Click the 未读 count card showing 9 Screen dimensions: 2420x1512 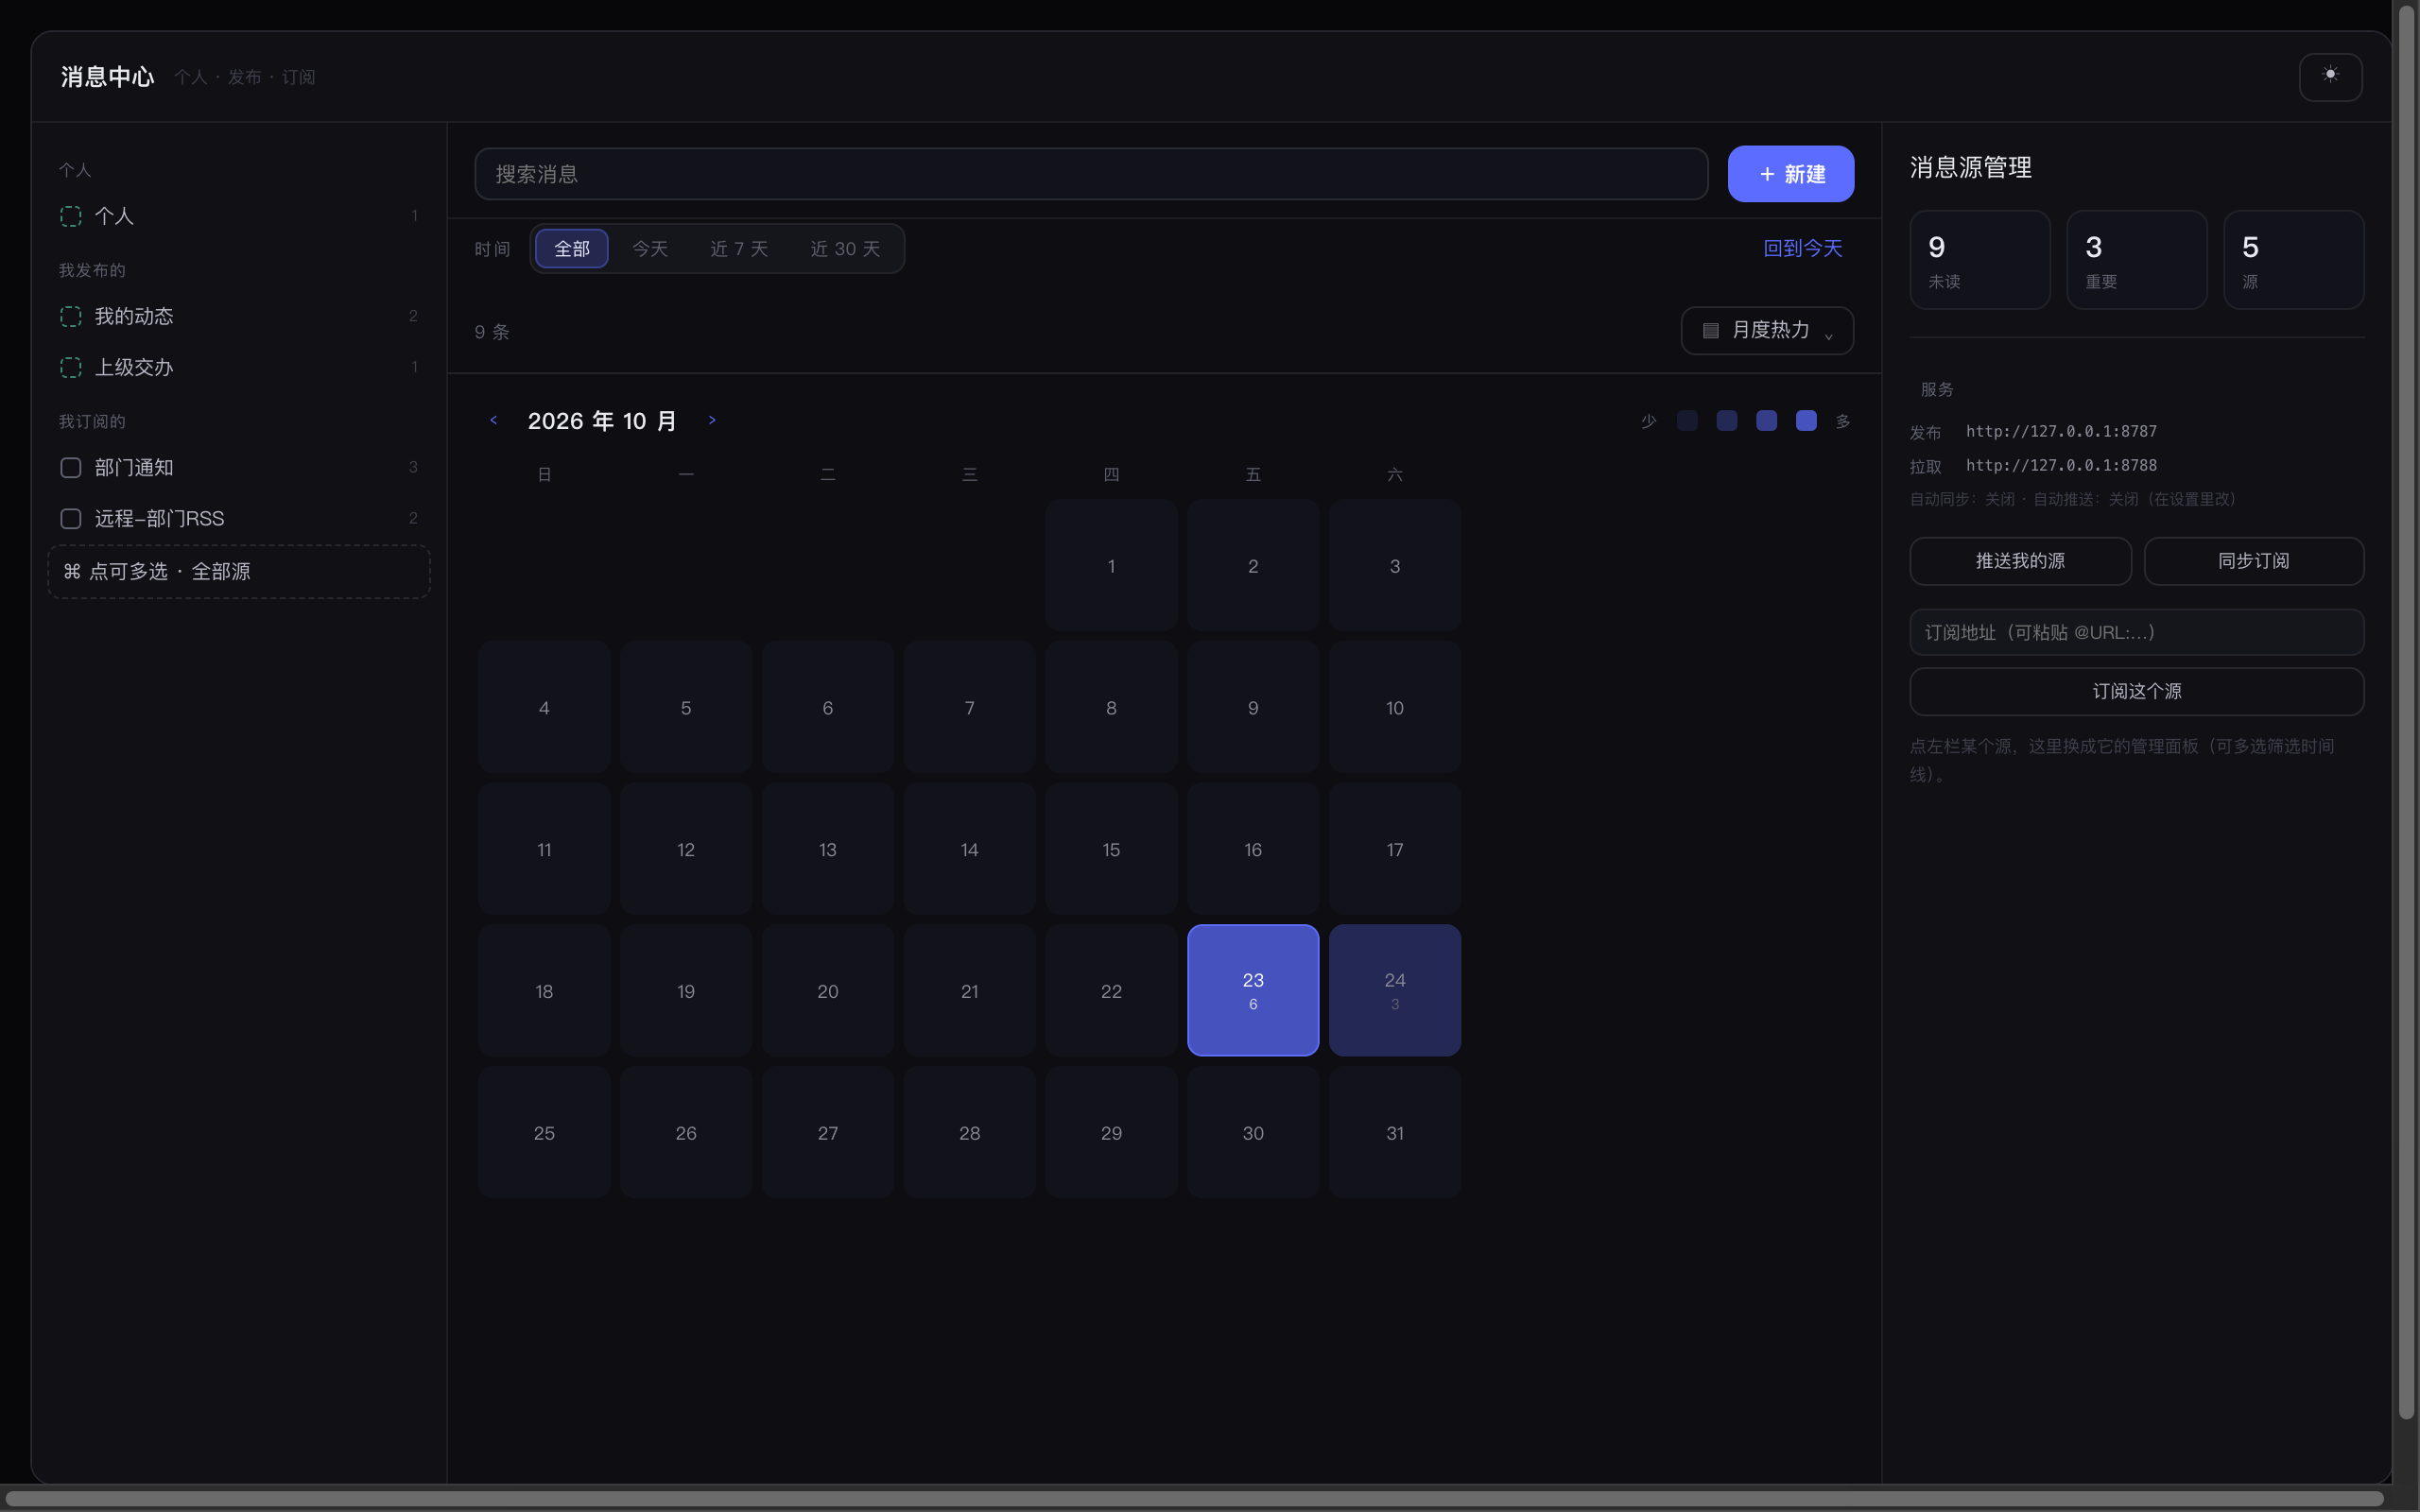pos(1980,260)
